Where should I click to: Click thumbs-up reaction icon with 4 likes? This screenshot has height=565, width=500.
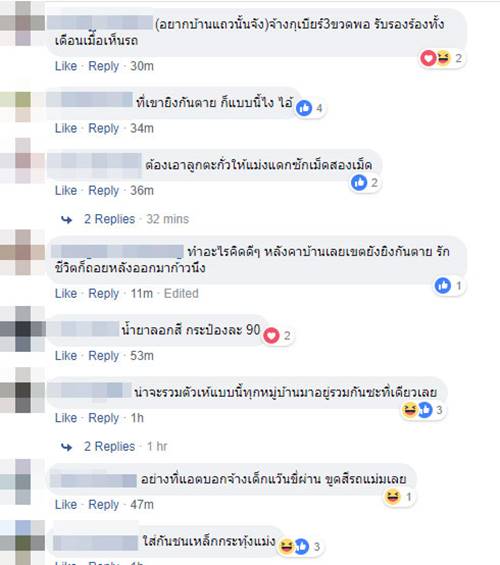(304, 108)
